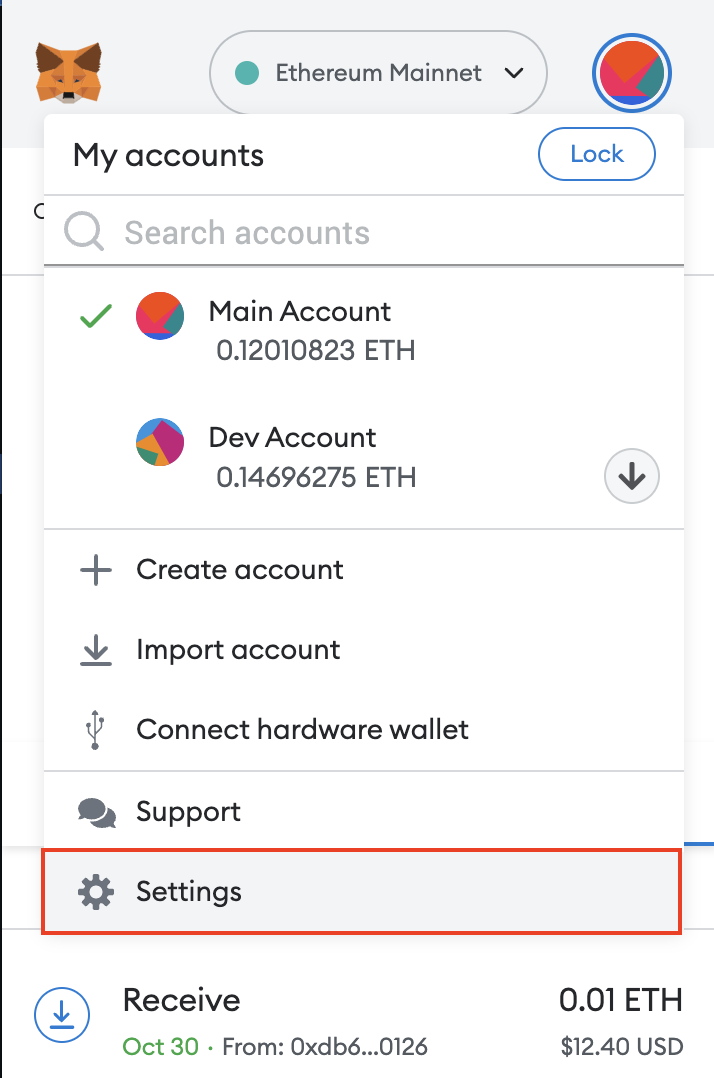This screenshot has width=714, height=1078.
Task: Click the Import account arrow icon
Action: click(96, 650)
